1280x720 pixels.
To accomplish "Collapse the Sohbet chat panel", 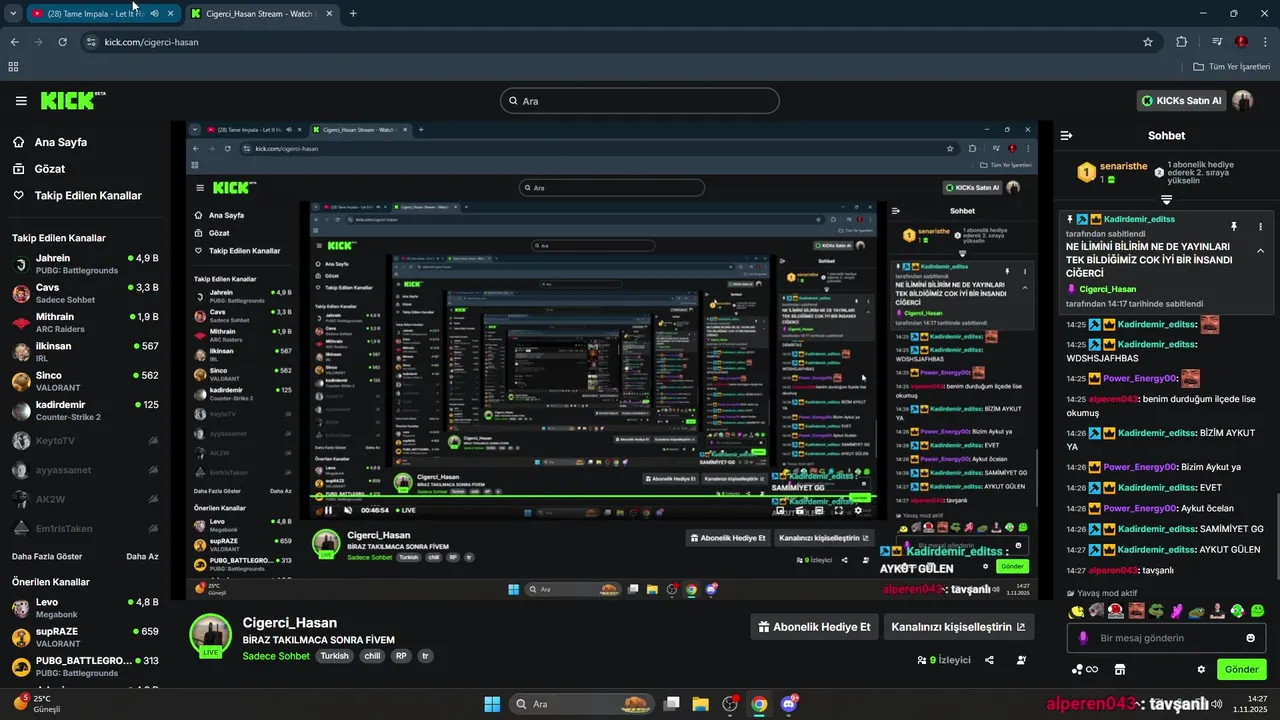I will [x=1067, y=136].
